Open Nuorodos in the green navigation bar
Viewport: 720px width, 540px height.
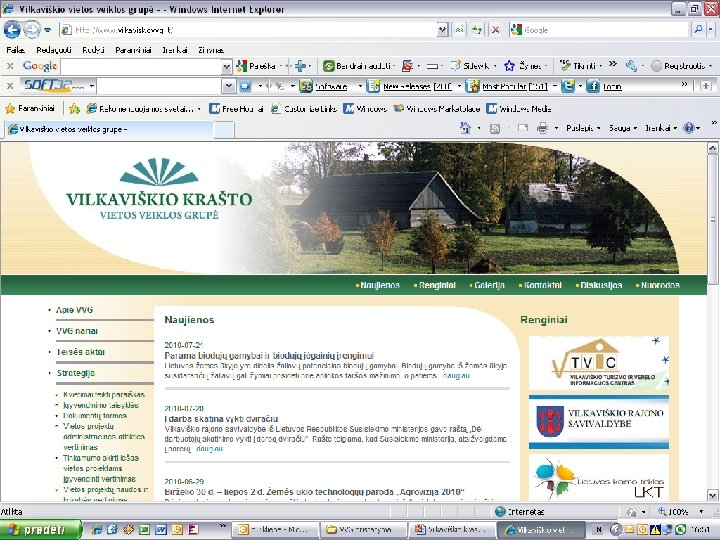pyautogui.click(x=660, y=285)
